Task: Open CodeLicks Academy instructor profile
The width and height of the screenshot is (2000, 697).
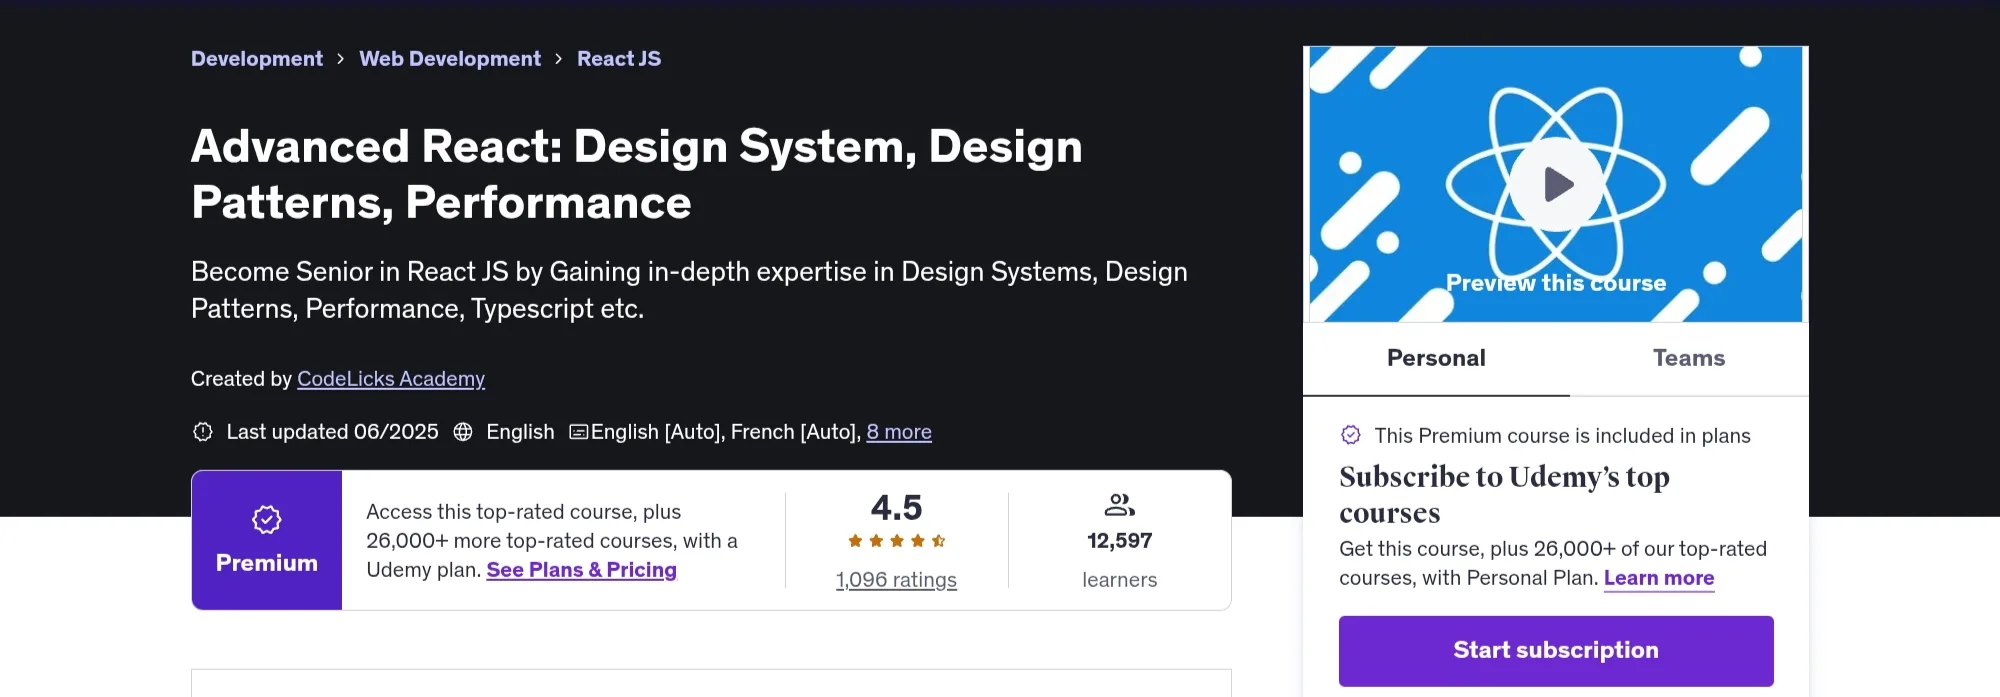Action: coord(391,379)
